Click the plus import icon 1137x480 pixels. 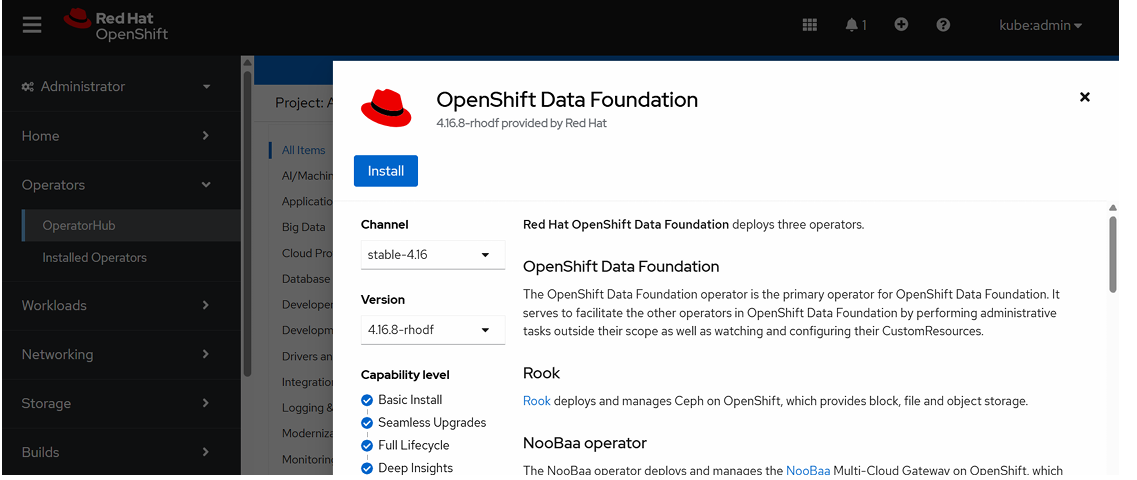point(901,25)
